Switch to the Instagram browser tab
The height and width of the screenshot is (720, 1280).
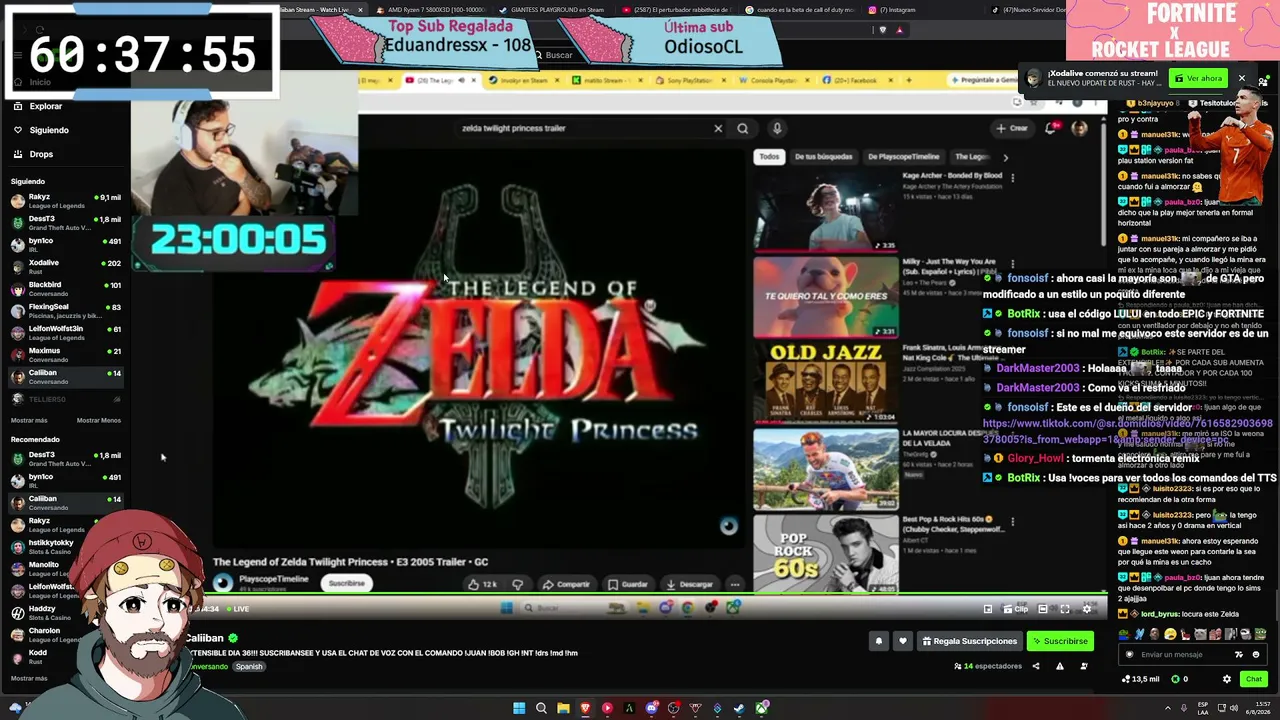point(892,10)
